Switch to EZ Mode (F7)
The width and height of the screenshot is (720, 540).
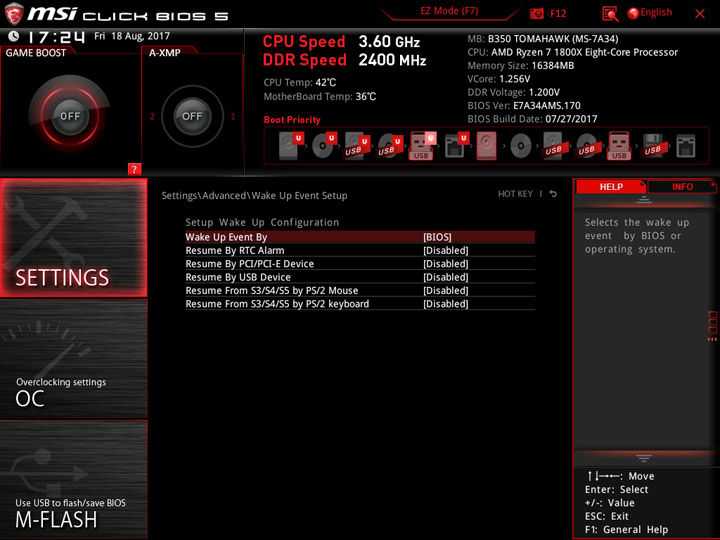449,11
